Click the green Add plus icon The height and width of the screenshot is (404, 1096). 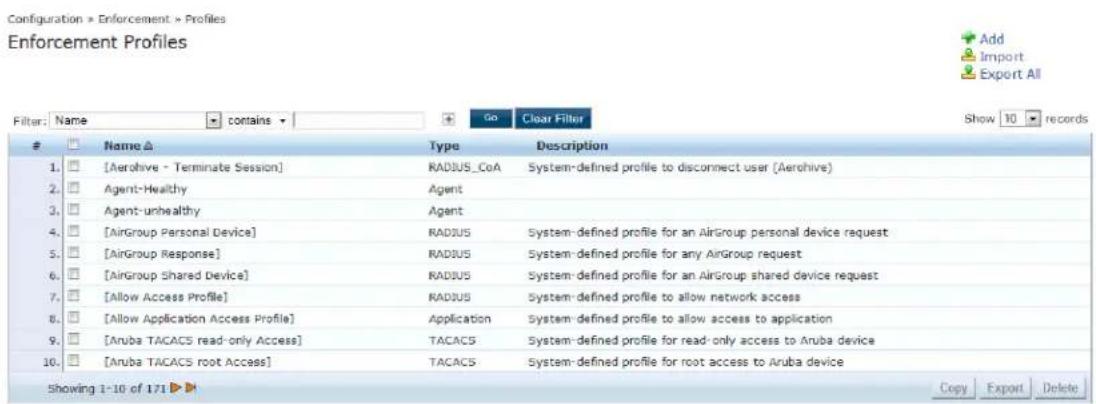[x=968, y=38]
